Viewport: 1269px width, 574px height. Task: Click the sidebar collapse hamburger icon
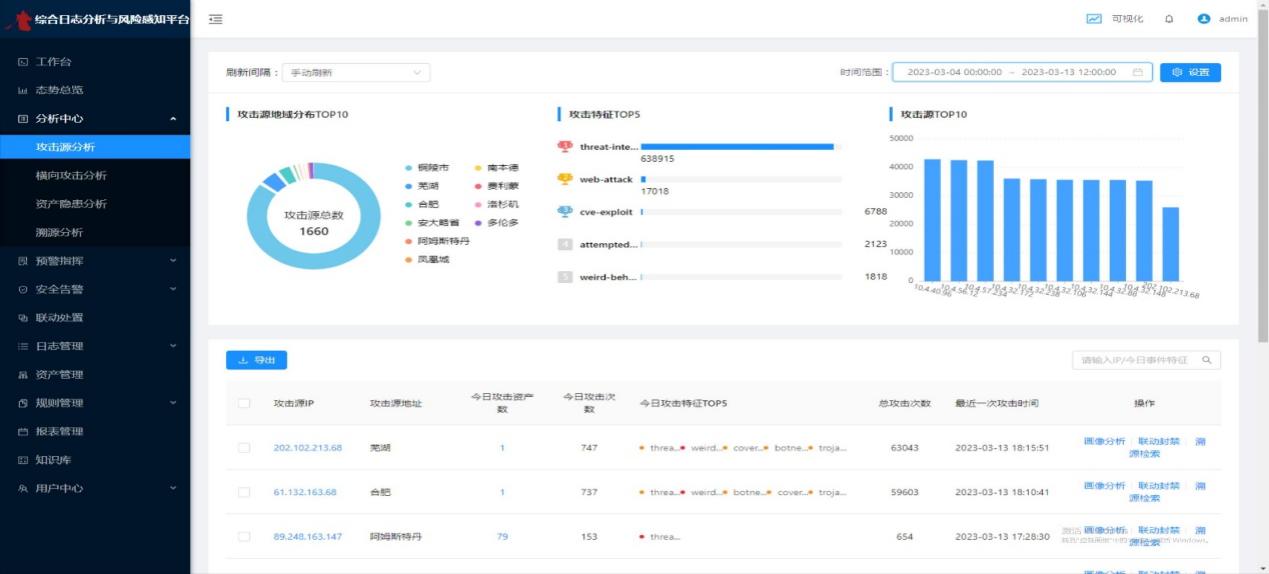(216, 19)
